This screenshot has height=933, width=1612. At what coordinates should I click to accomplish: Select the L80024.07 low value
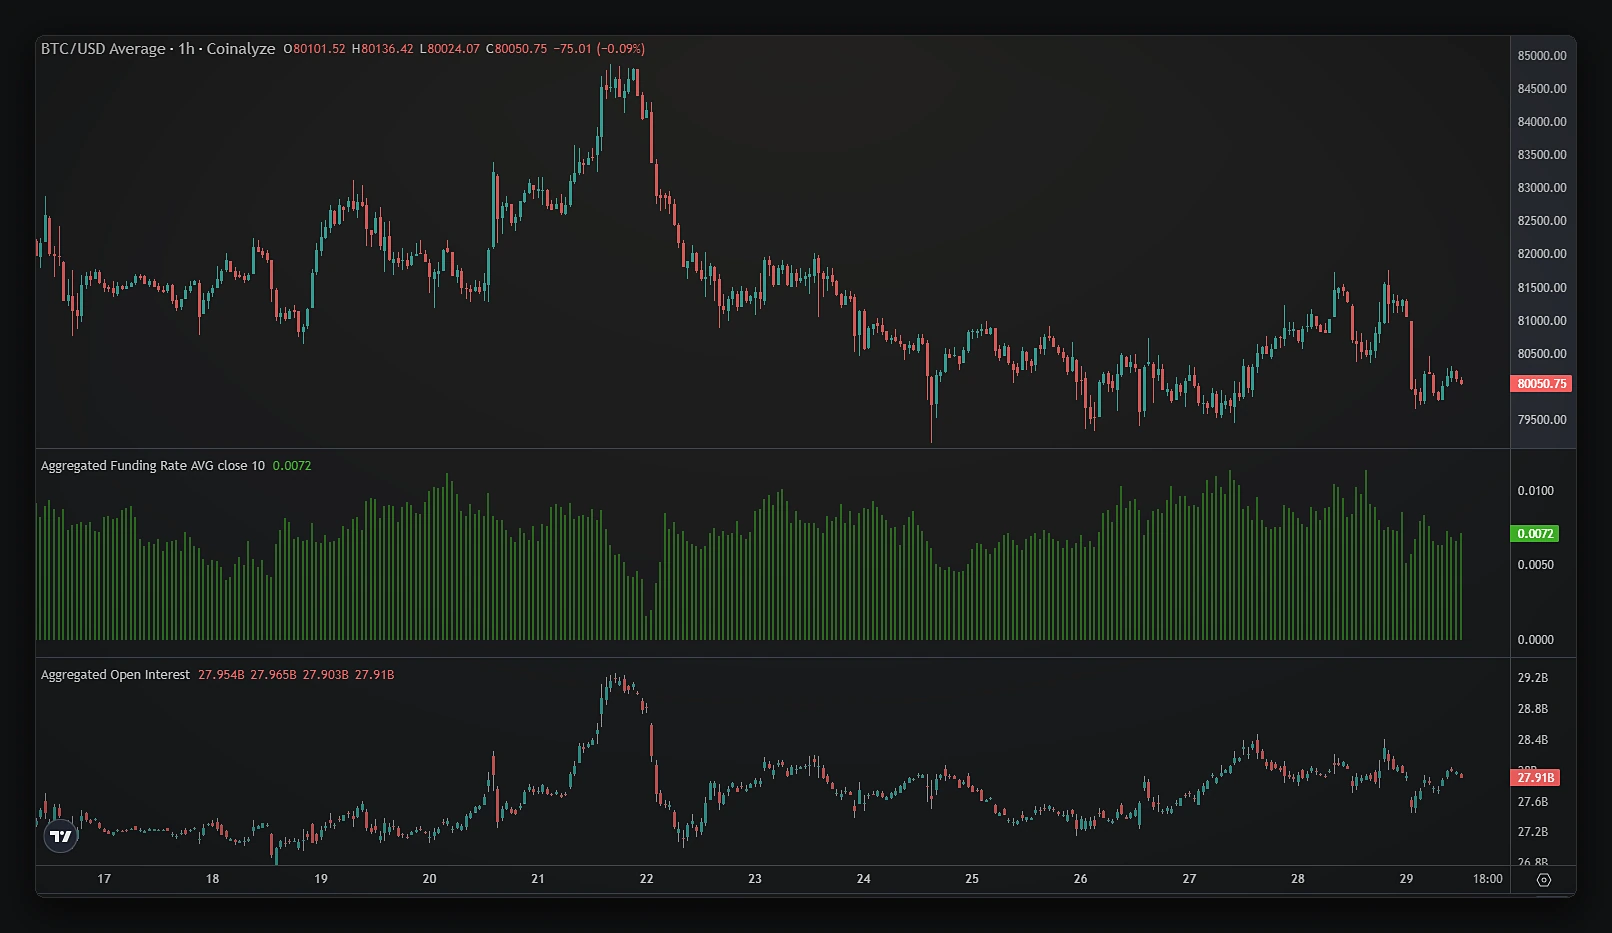tap(450, 49)
